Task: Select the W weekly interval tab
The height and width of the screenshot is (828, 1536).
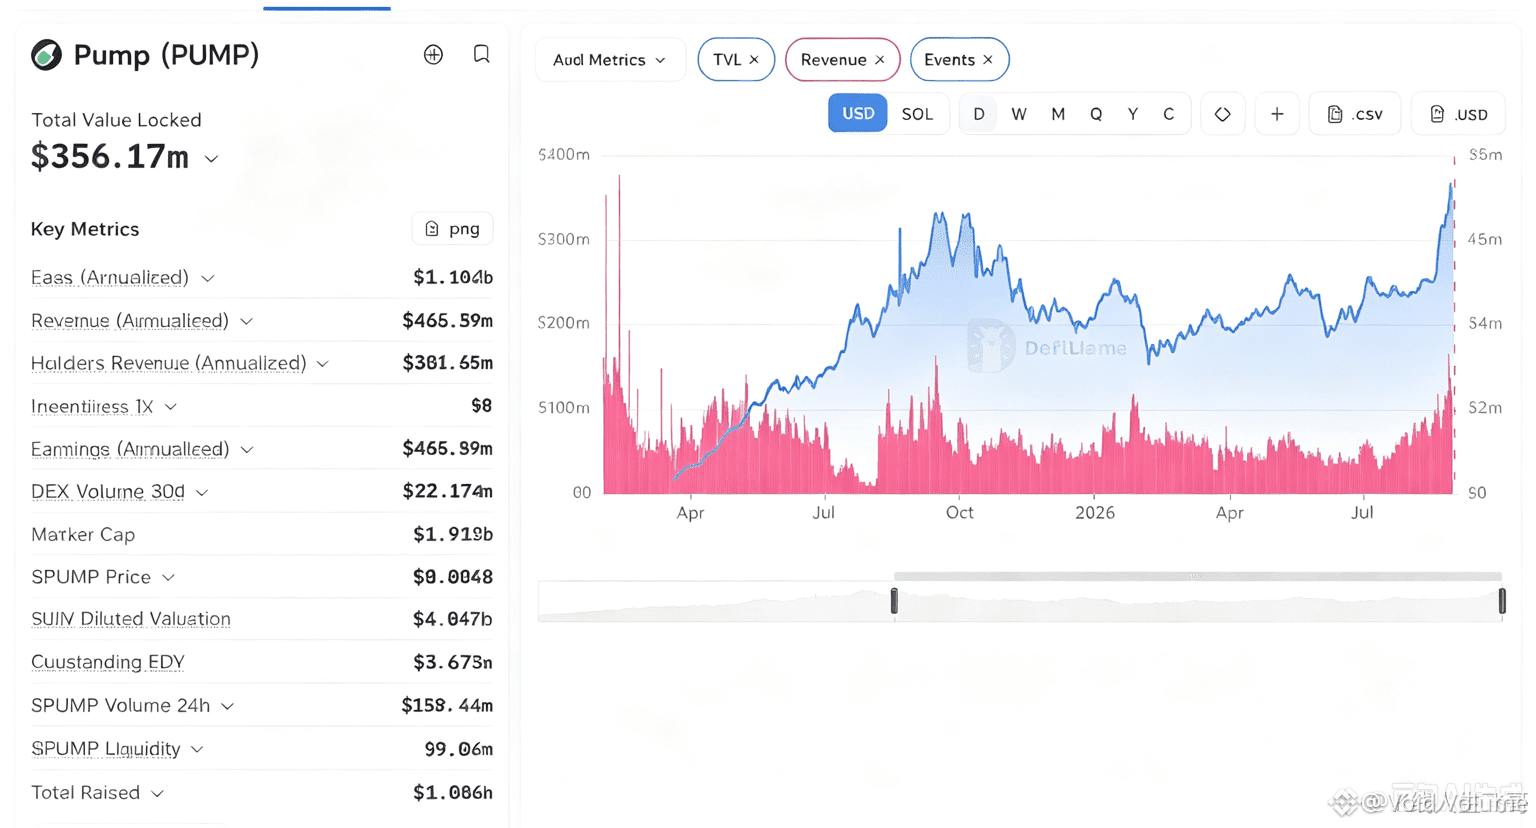Action: tap(1019, 114)
